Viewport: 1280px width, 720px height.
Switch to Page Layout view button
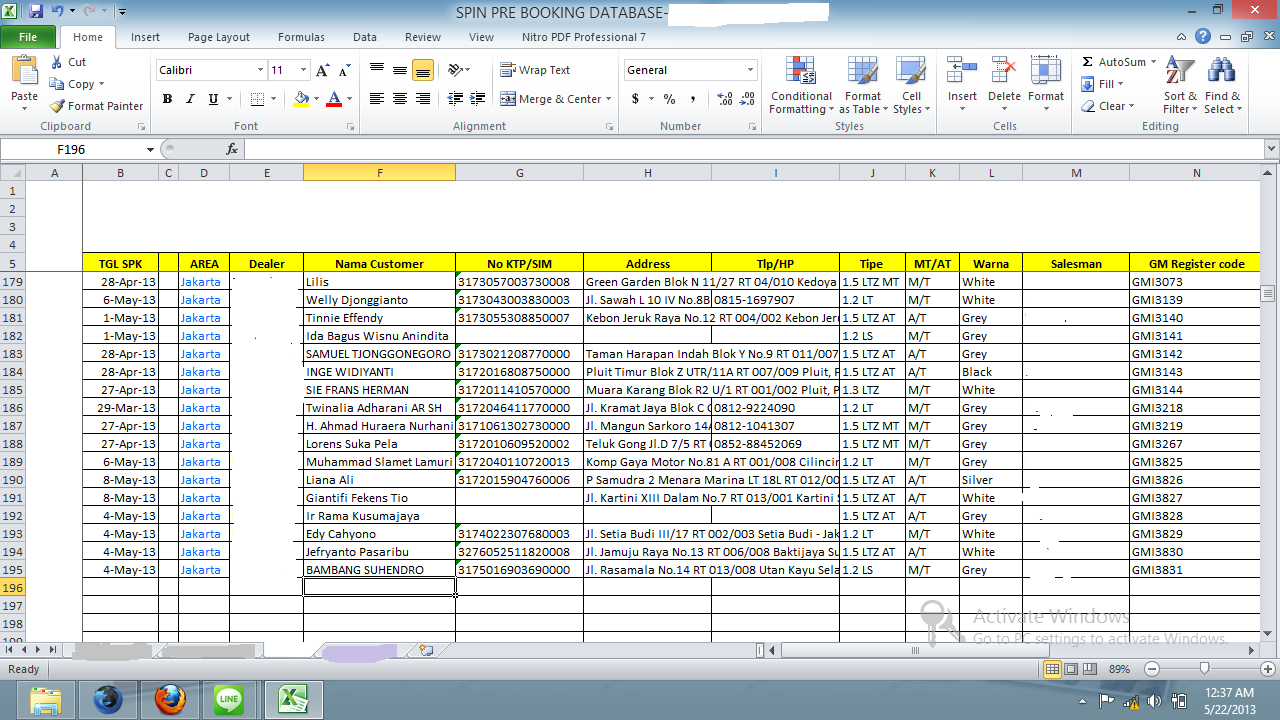(1071, 668)
